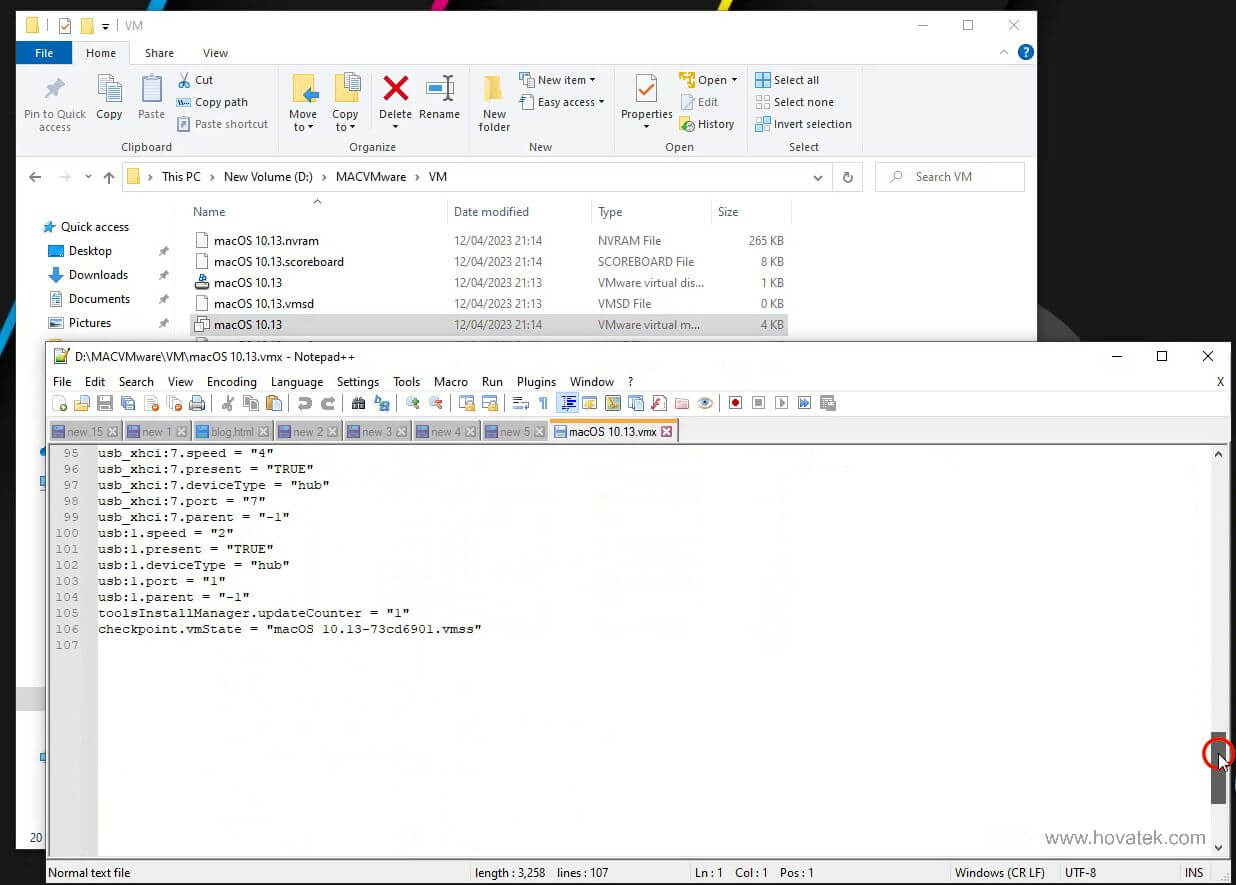Click the Save All icon on Notepad++ toolbar
The width and height of the screenshot is (1236, 885).
pos(127,403)
